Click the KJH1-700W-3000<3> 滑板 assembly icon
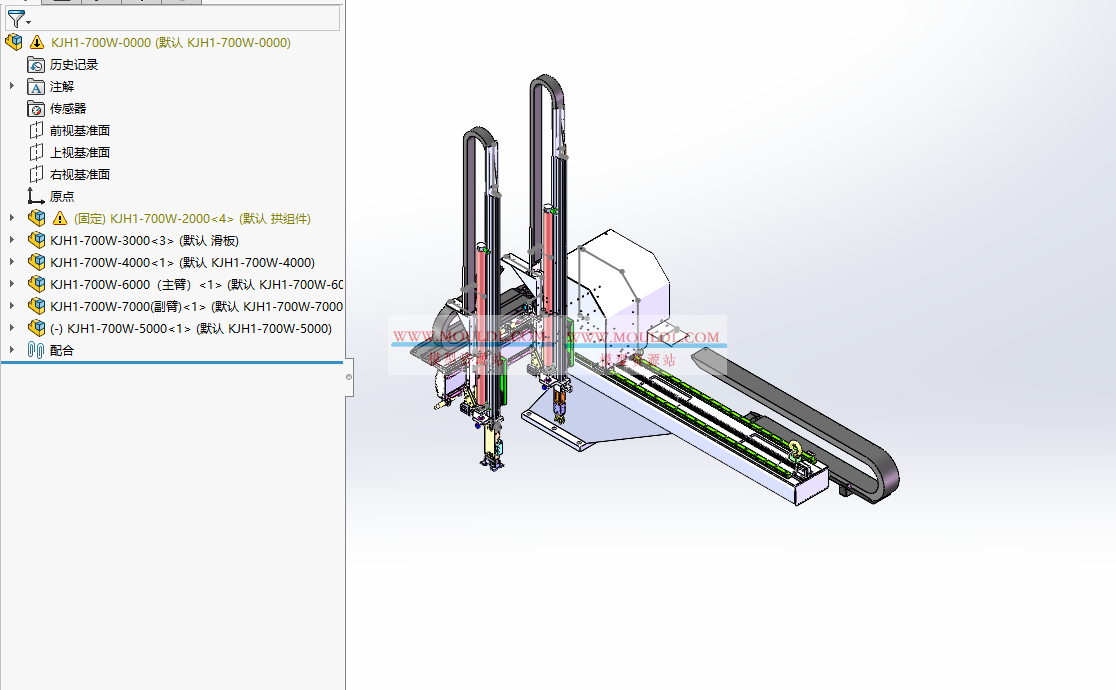The image size is (1116, 690). [x=37, y=240]
